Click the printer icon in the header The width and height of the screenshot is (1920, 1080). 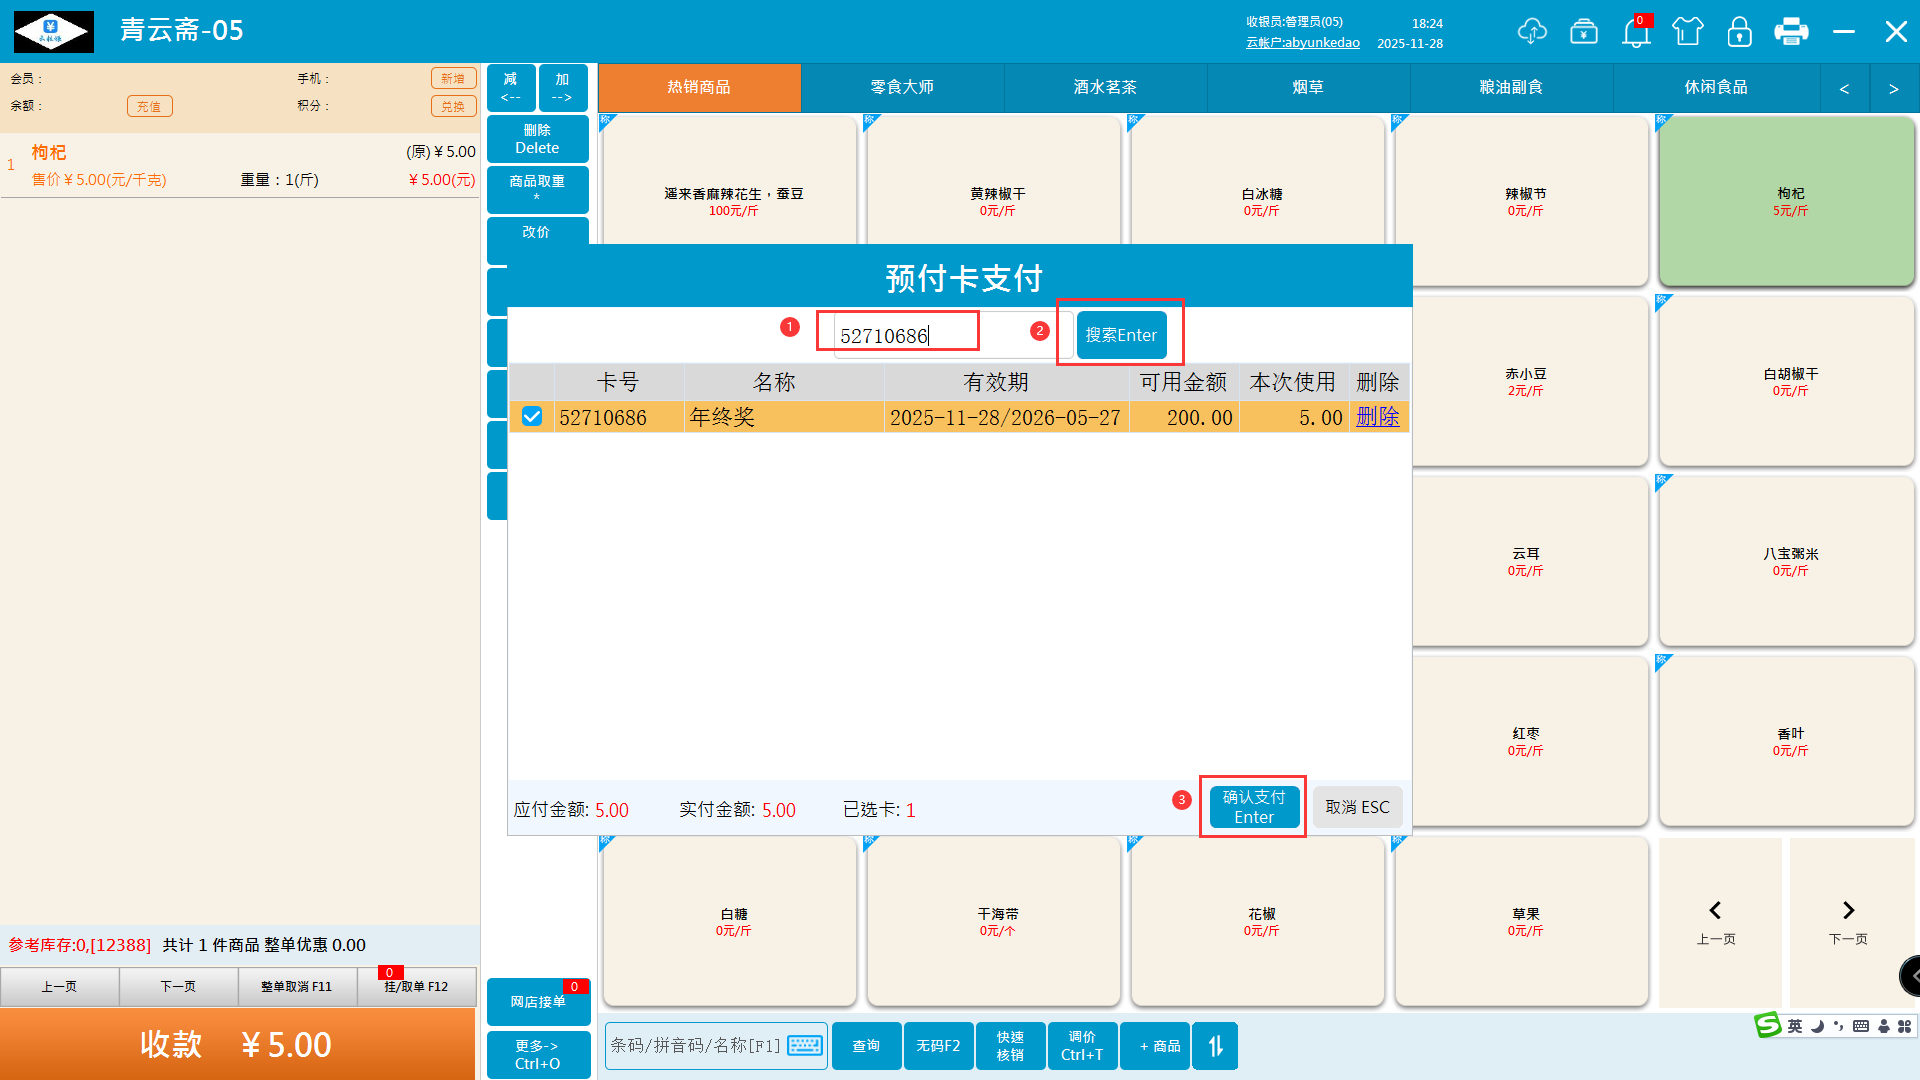tap(1791, 32)
